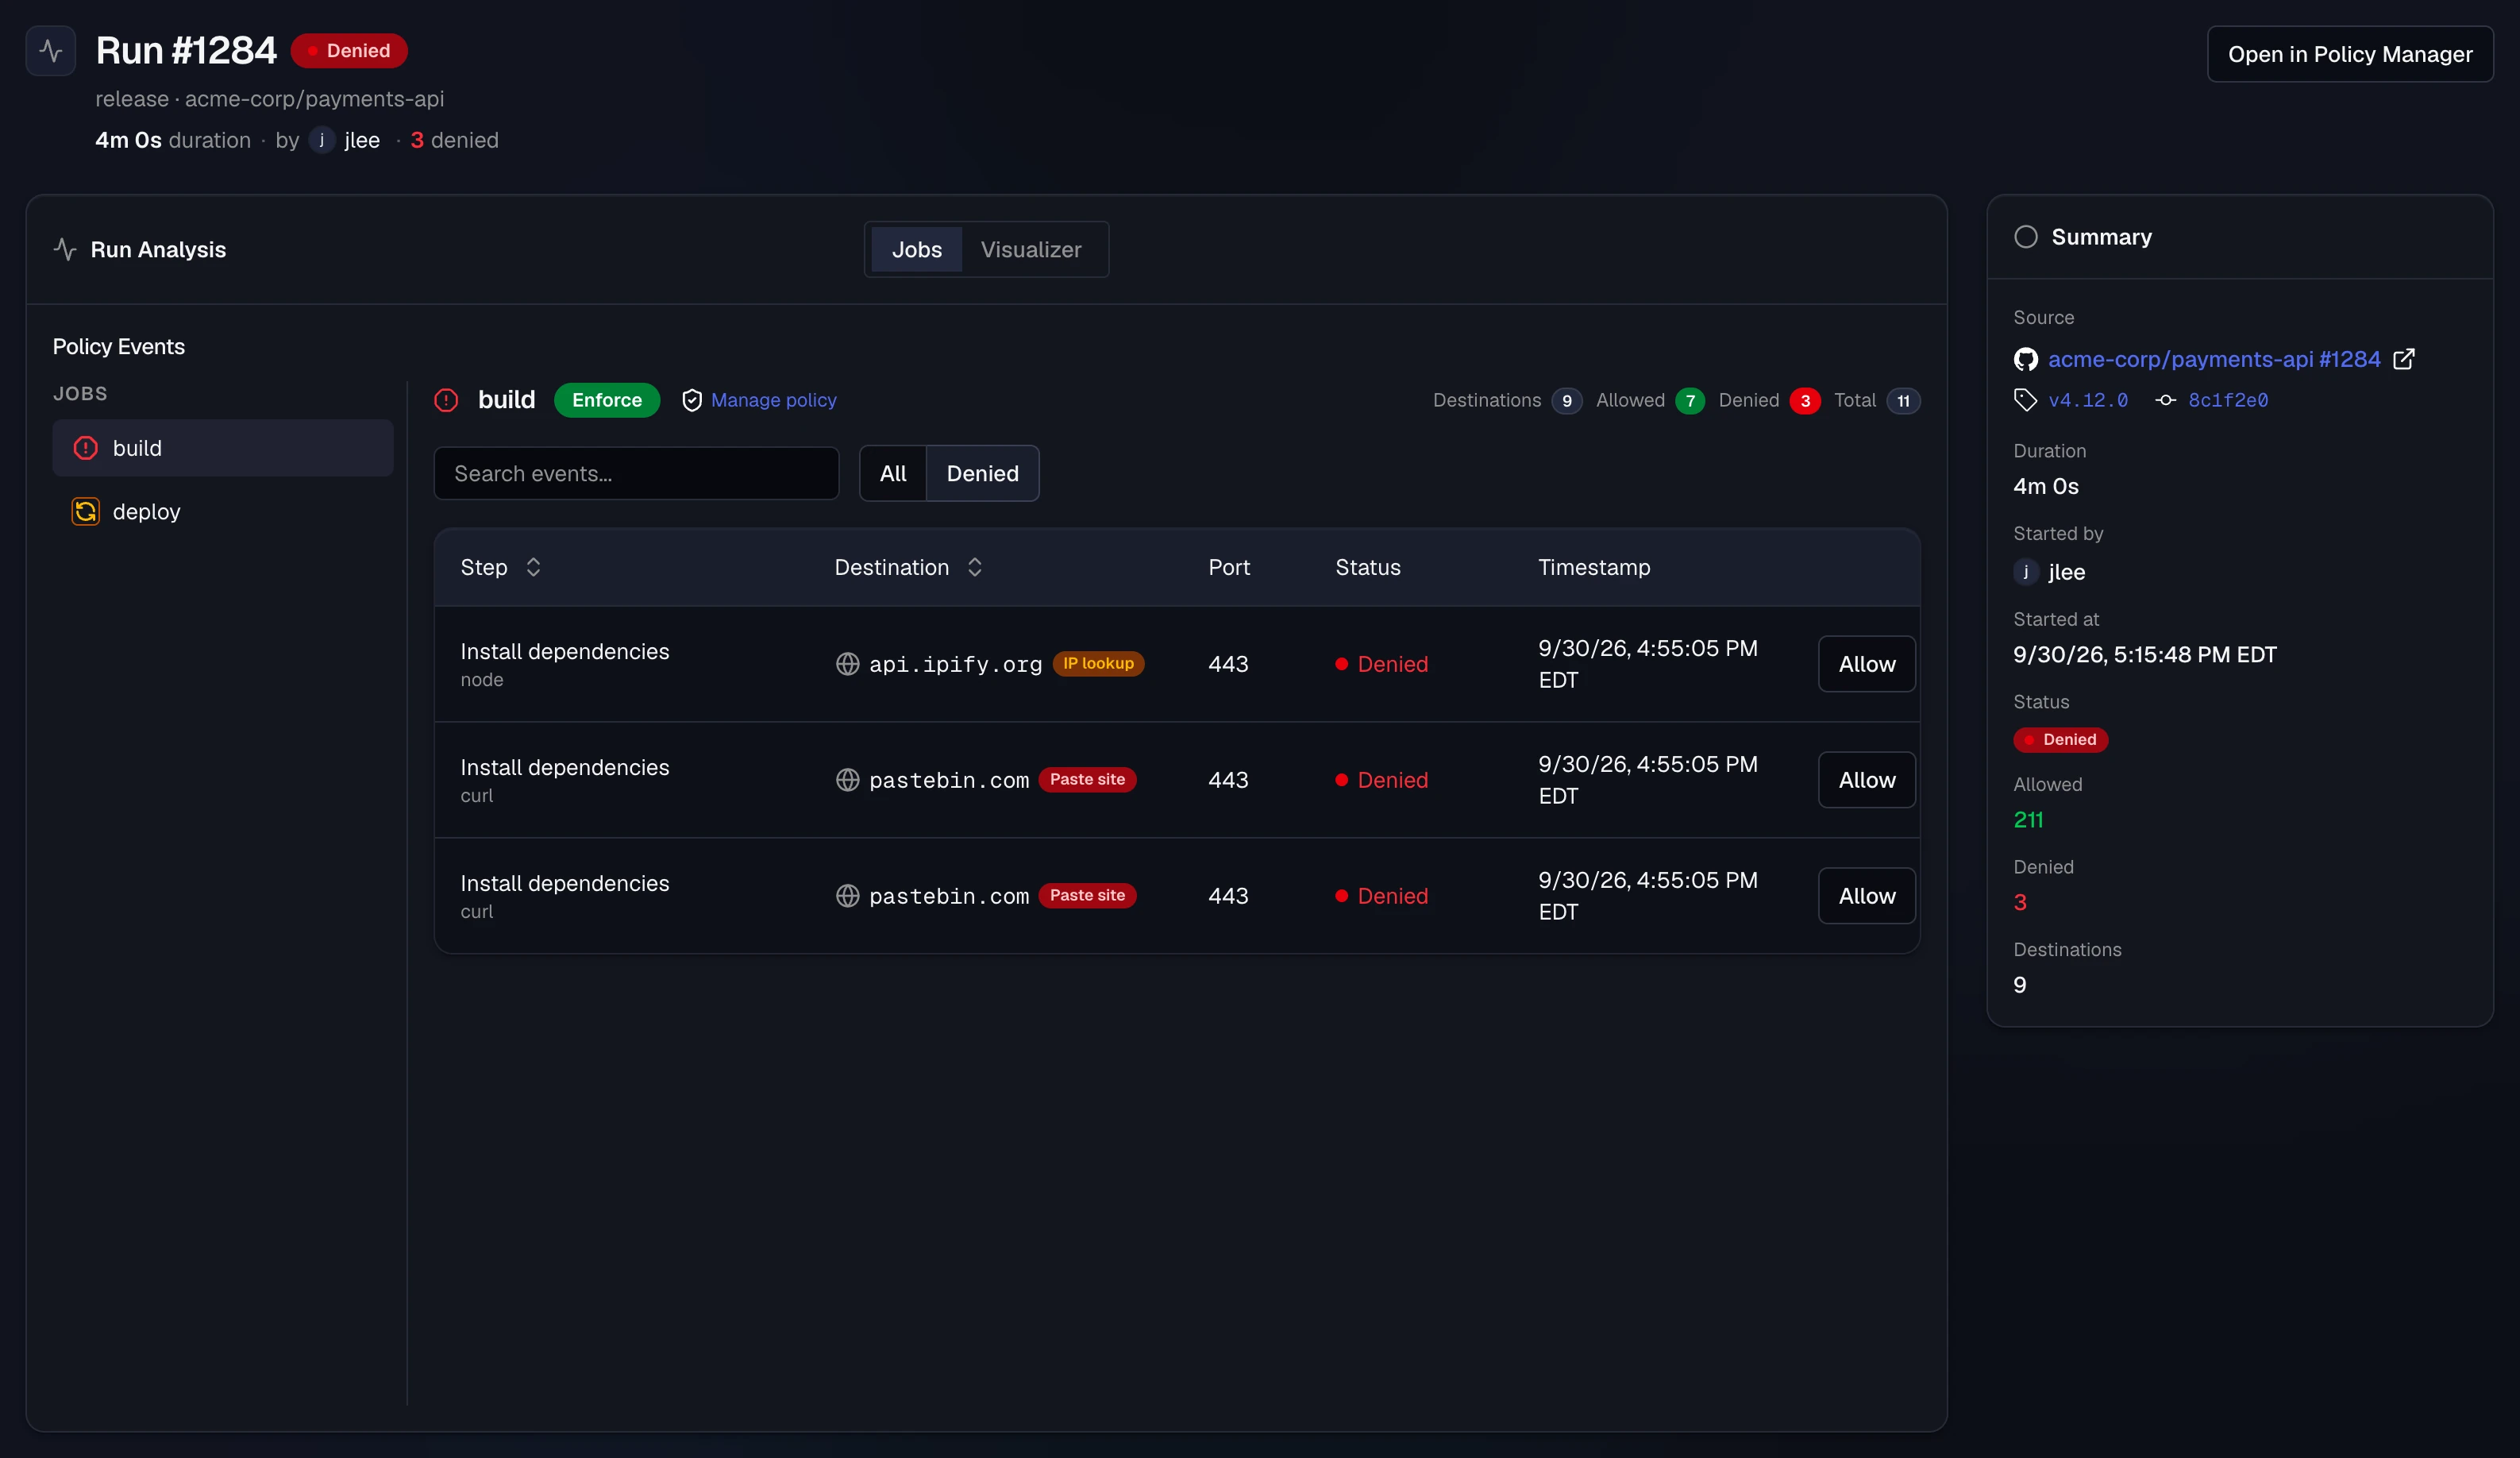Open the Manage policy link
Image resolution: width=2520 pixels, height=1458 pixels.
coord(773,400)
